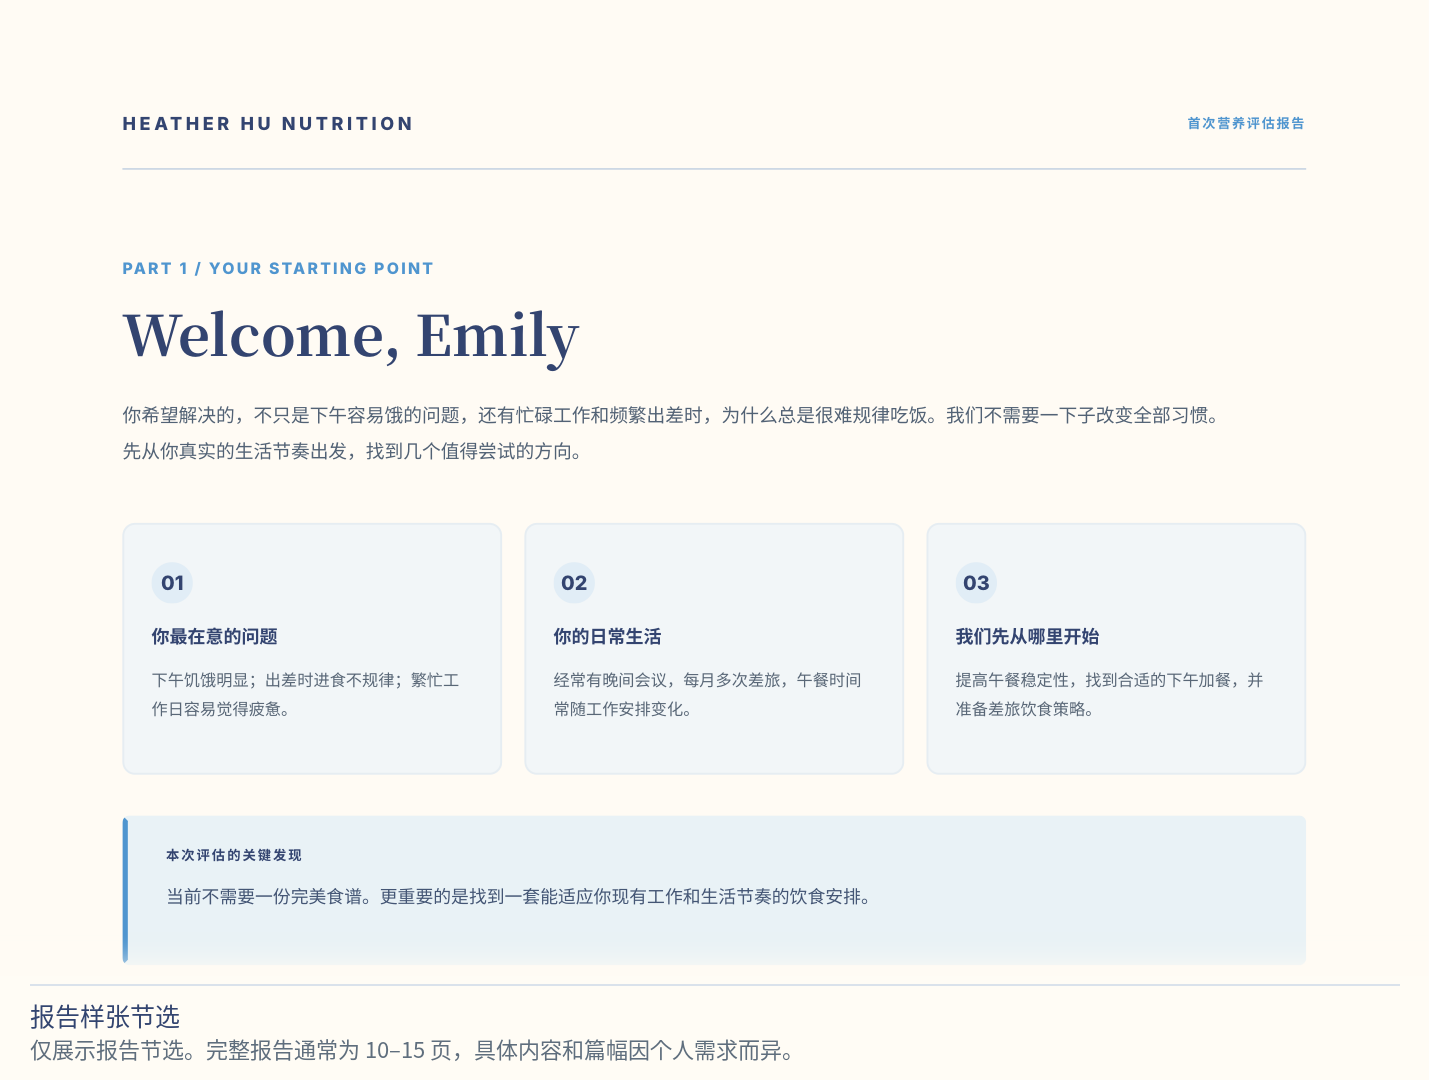Click the 首次营养评估报告 label
Screen dimensions: 1429x1080
pyautogui.click(x=1245, y=123)
